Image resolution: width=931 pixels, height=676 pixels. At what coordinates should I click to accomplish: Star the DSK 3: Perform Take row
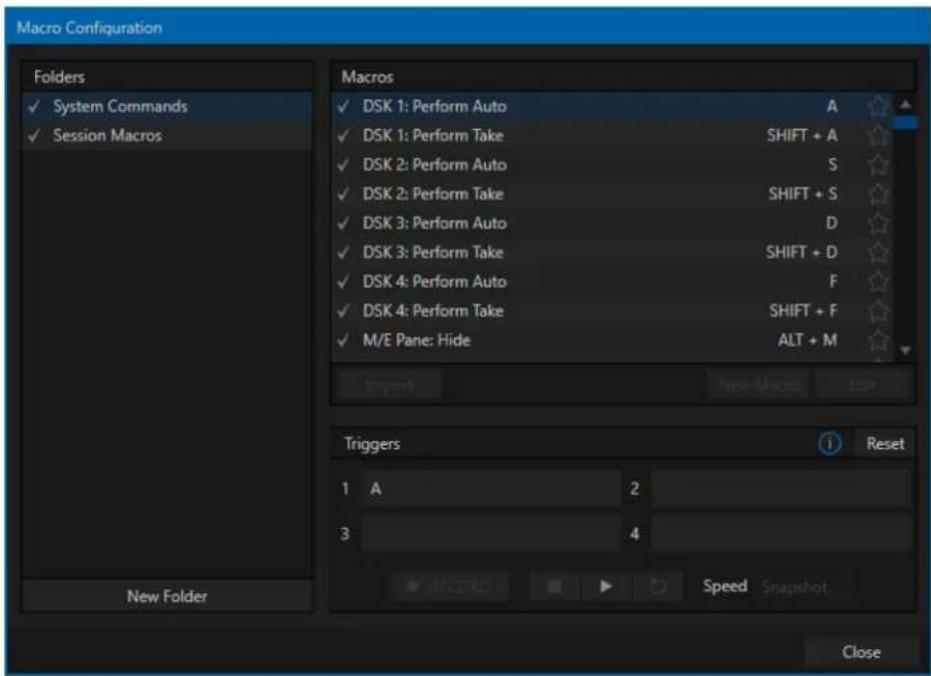pos(878,252)
